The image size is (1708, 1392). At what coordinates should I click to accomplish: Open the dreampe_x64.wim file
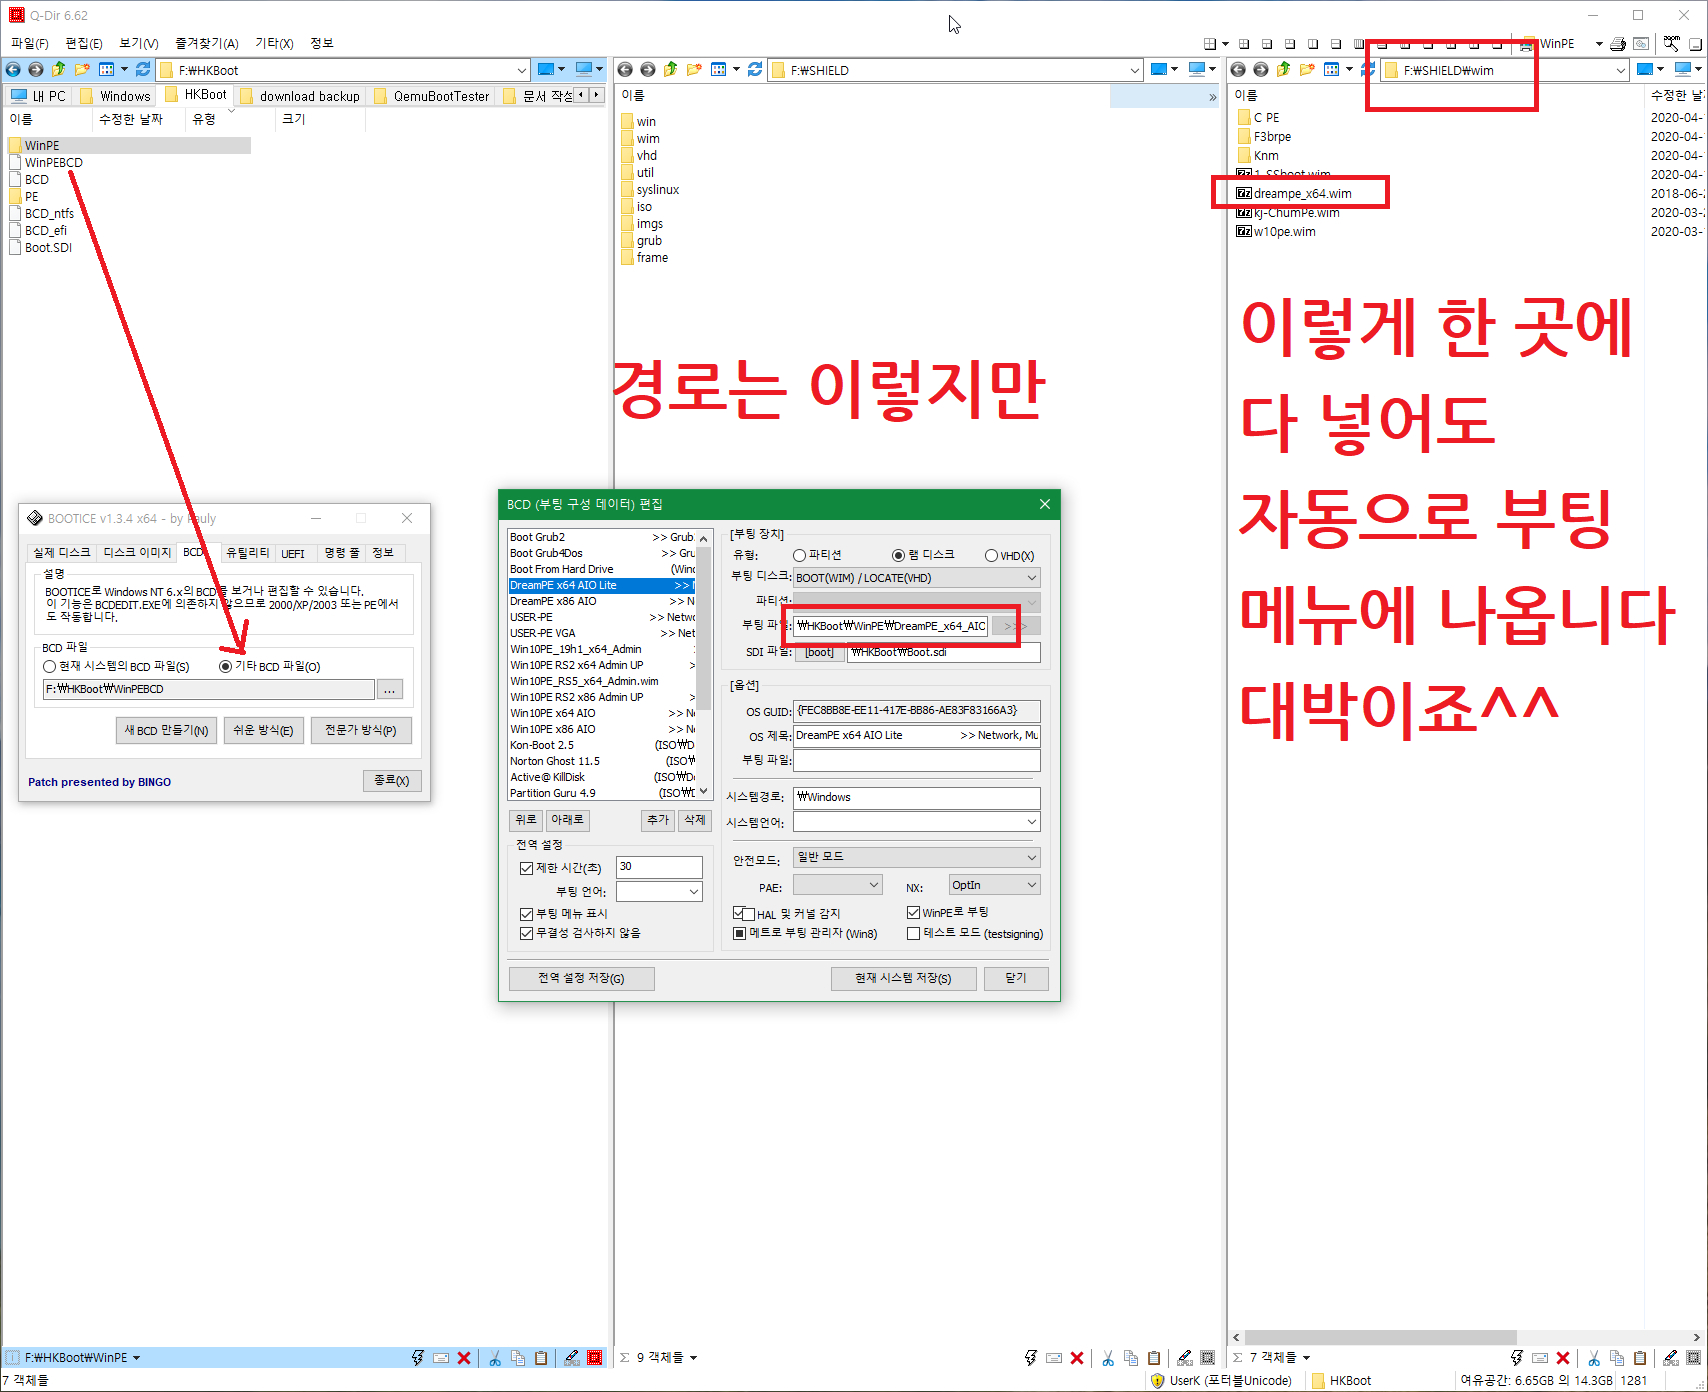1302,194
